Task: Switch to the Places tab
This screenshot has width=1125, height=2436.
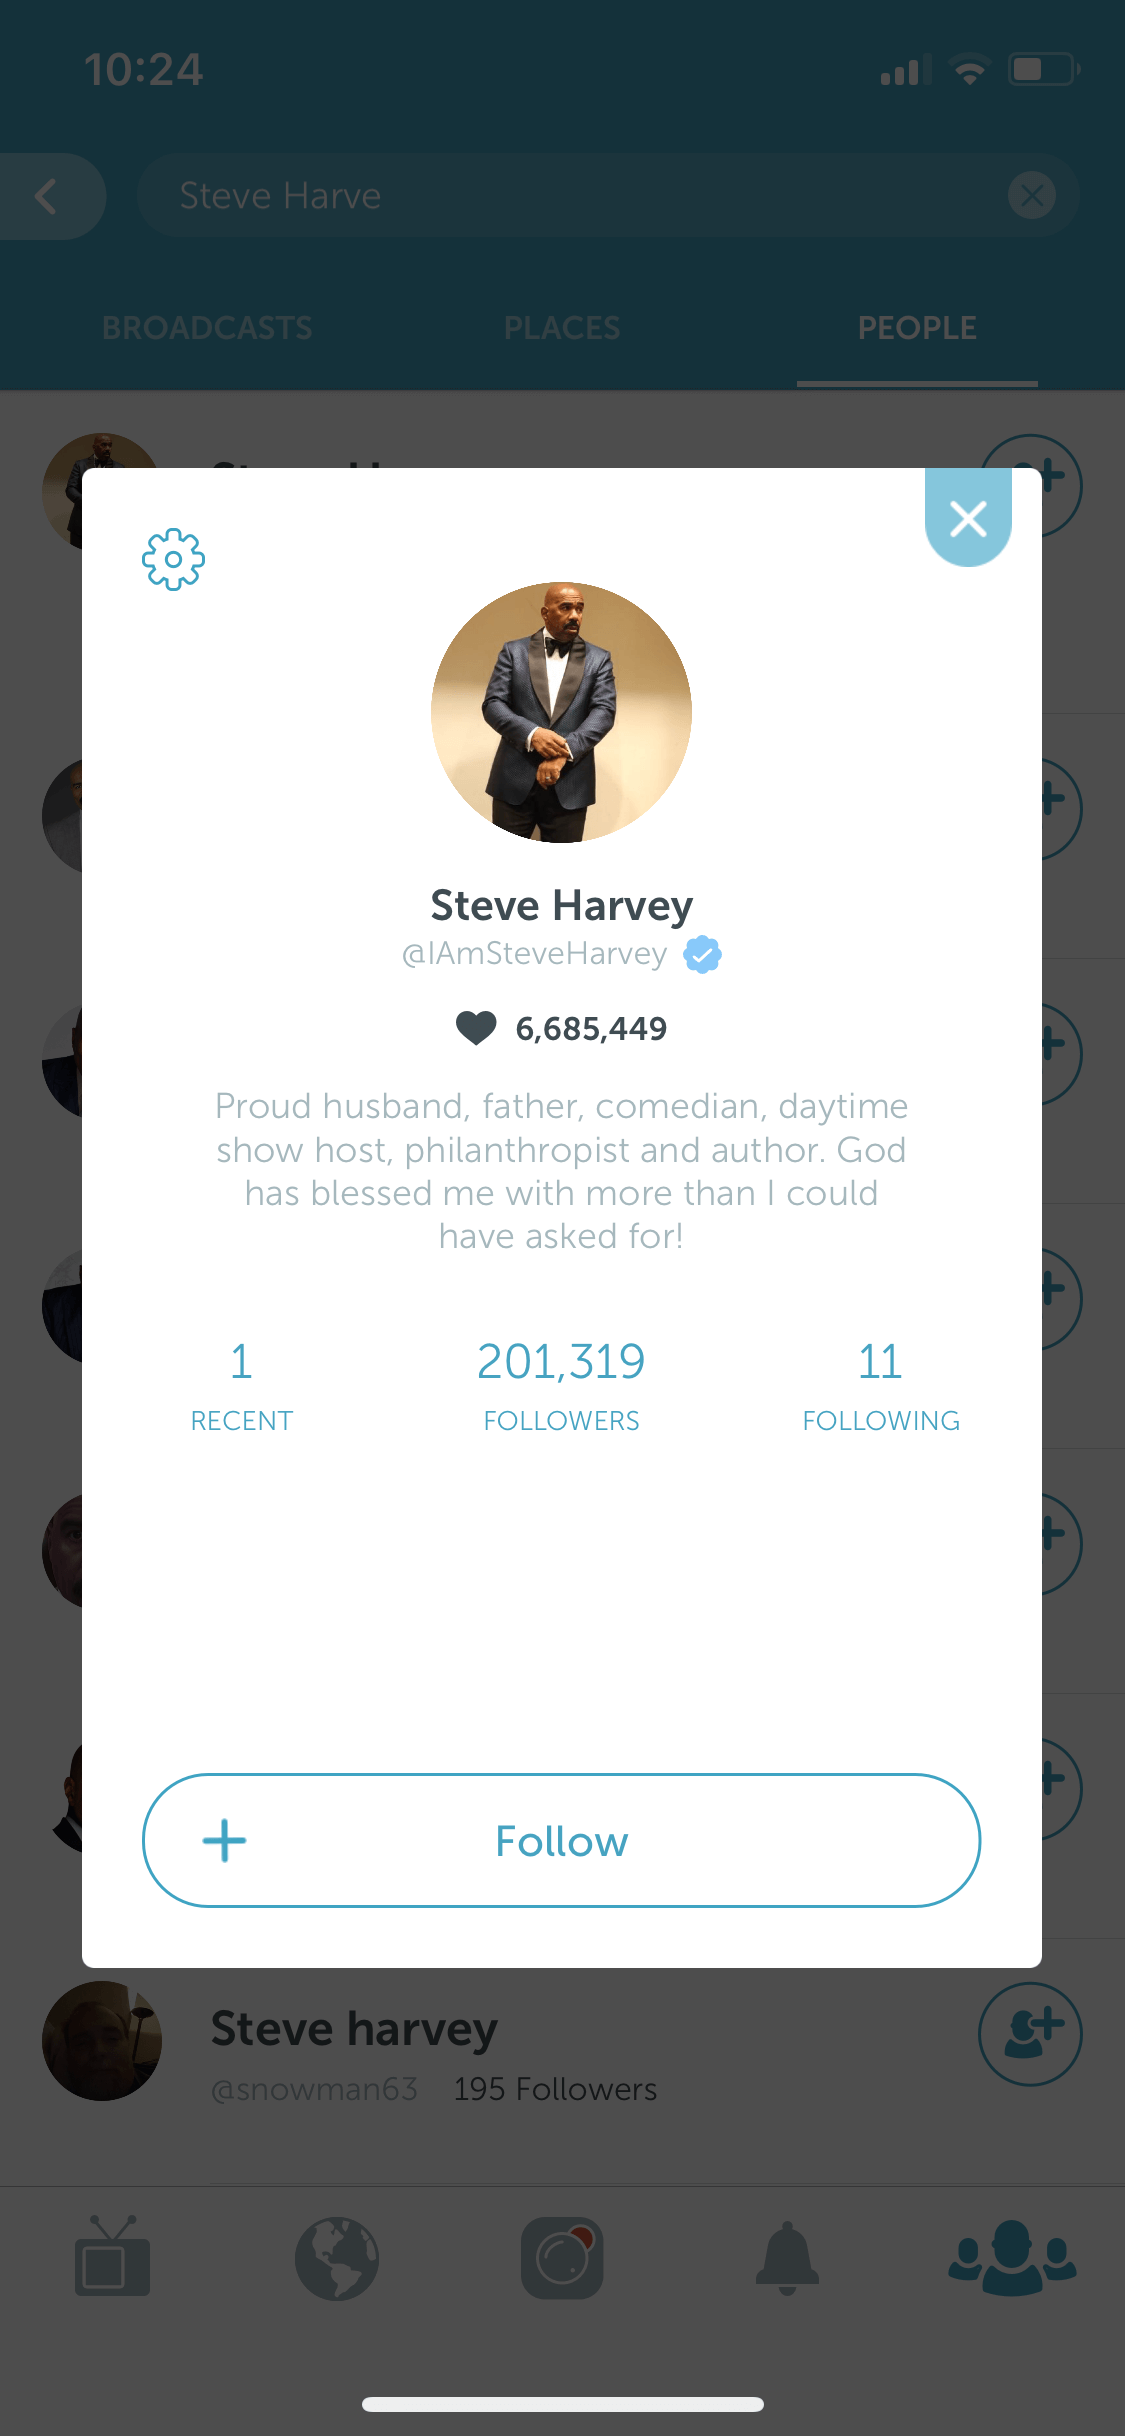Action: pos(562,328)
